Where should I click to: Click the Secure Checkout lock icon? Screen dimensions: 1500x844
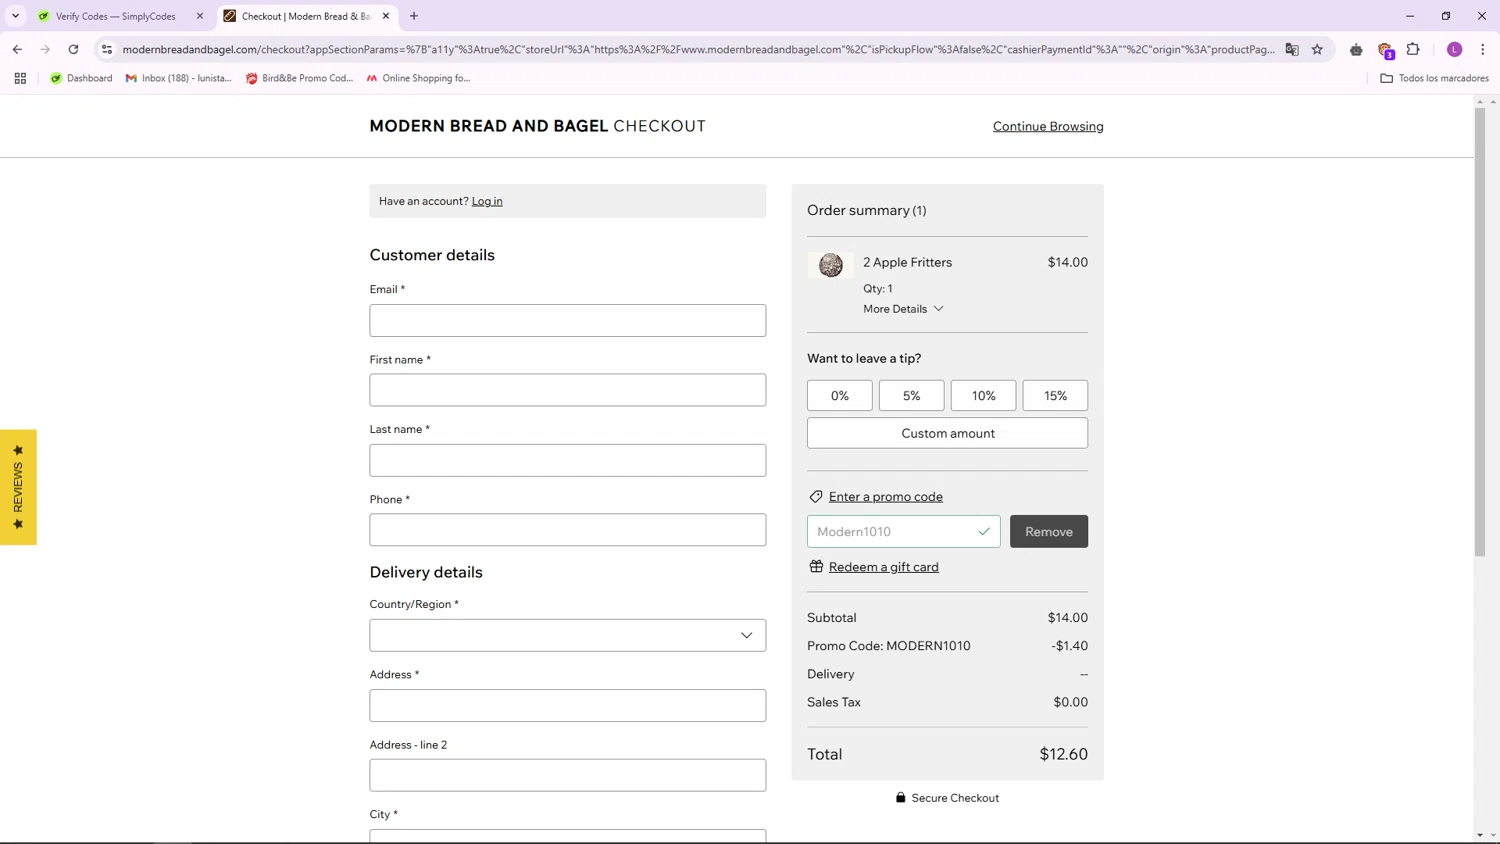pyautogui.click(x=901, y=798)
